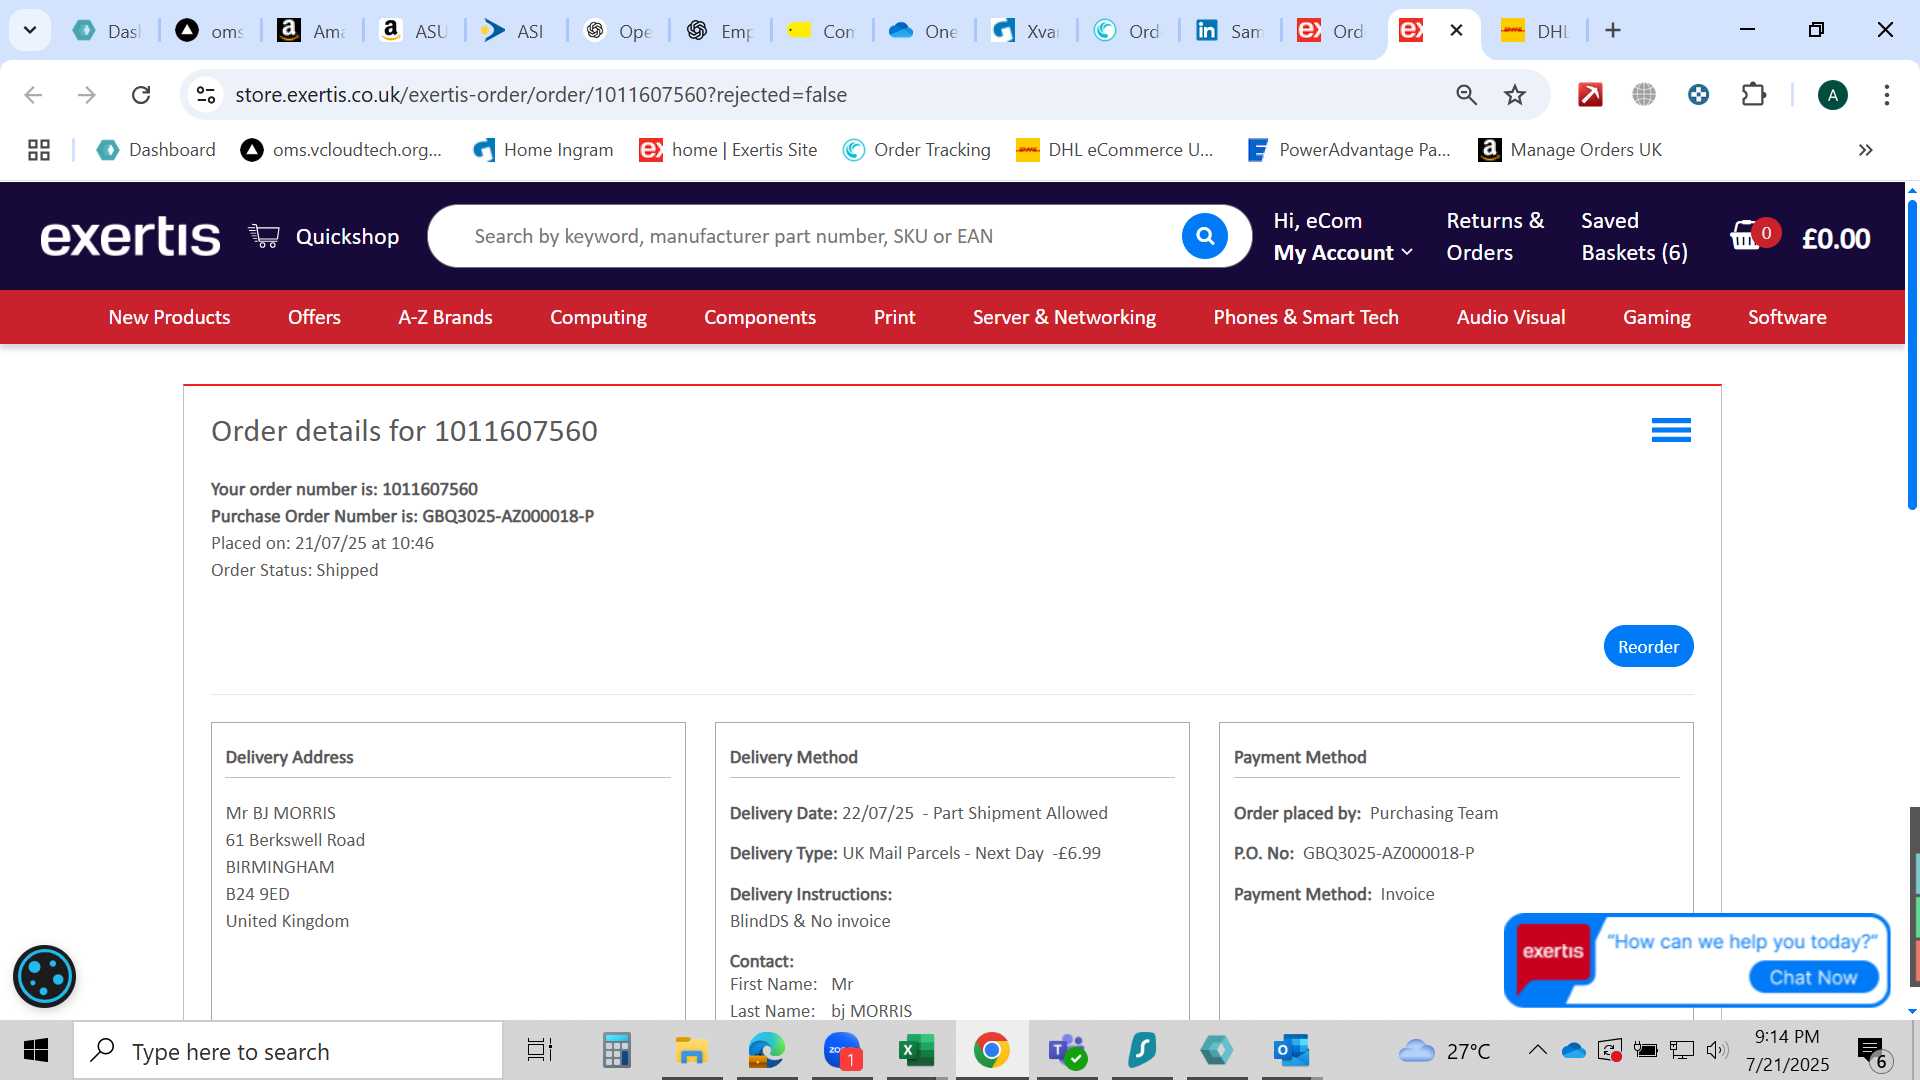Screen dimensions: 1920x1080
Task: Open the New Products menu item
Action: [169, 317]
